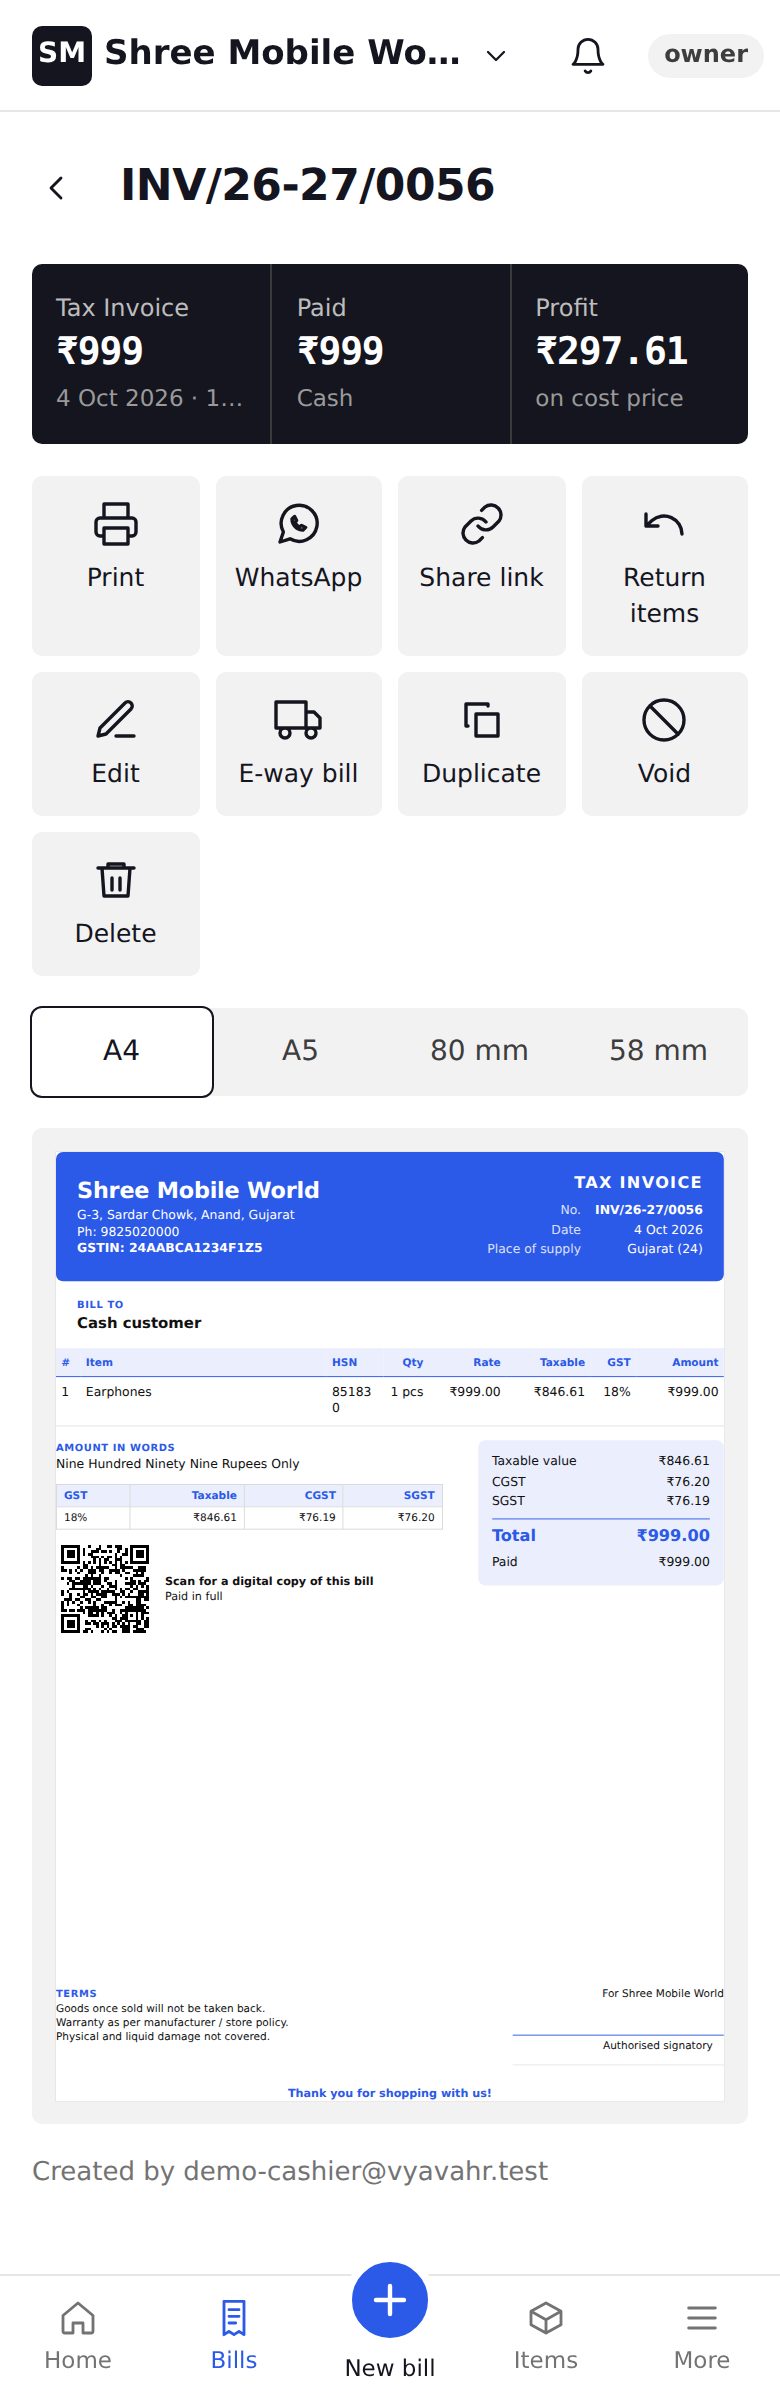Create a New bill with plus button
This screenshot has height=2398, width=780.
390,2300
